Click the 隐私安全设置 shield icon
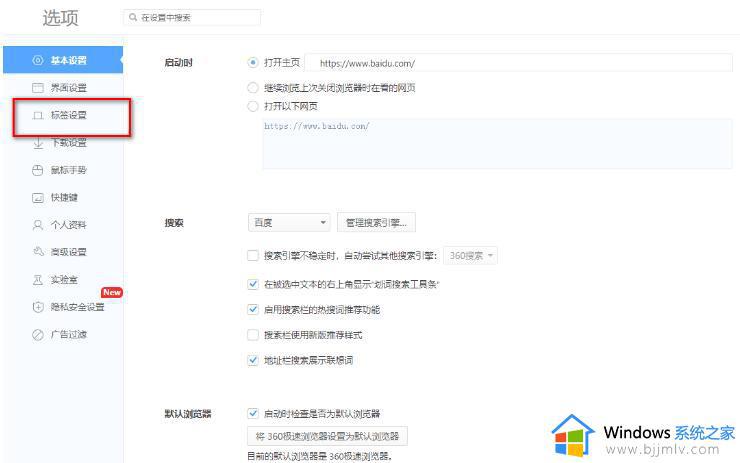The width and height of the screenshot is (740, 463). point(38,307)
